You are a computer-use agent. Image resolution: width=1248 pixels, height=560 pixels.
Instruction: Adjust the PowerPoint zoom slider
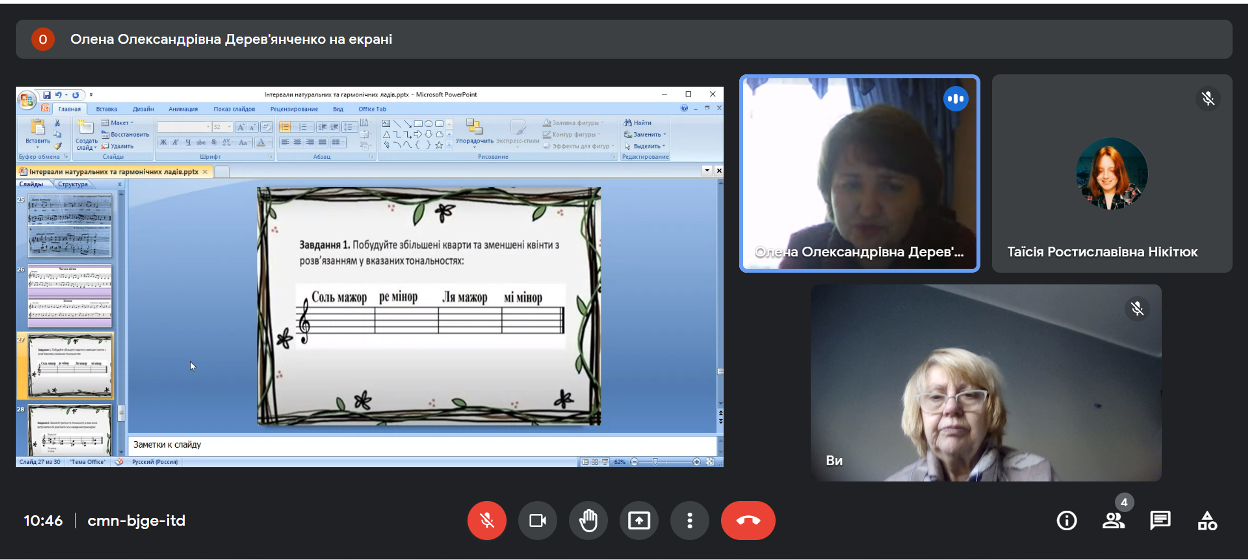point(655,462)
